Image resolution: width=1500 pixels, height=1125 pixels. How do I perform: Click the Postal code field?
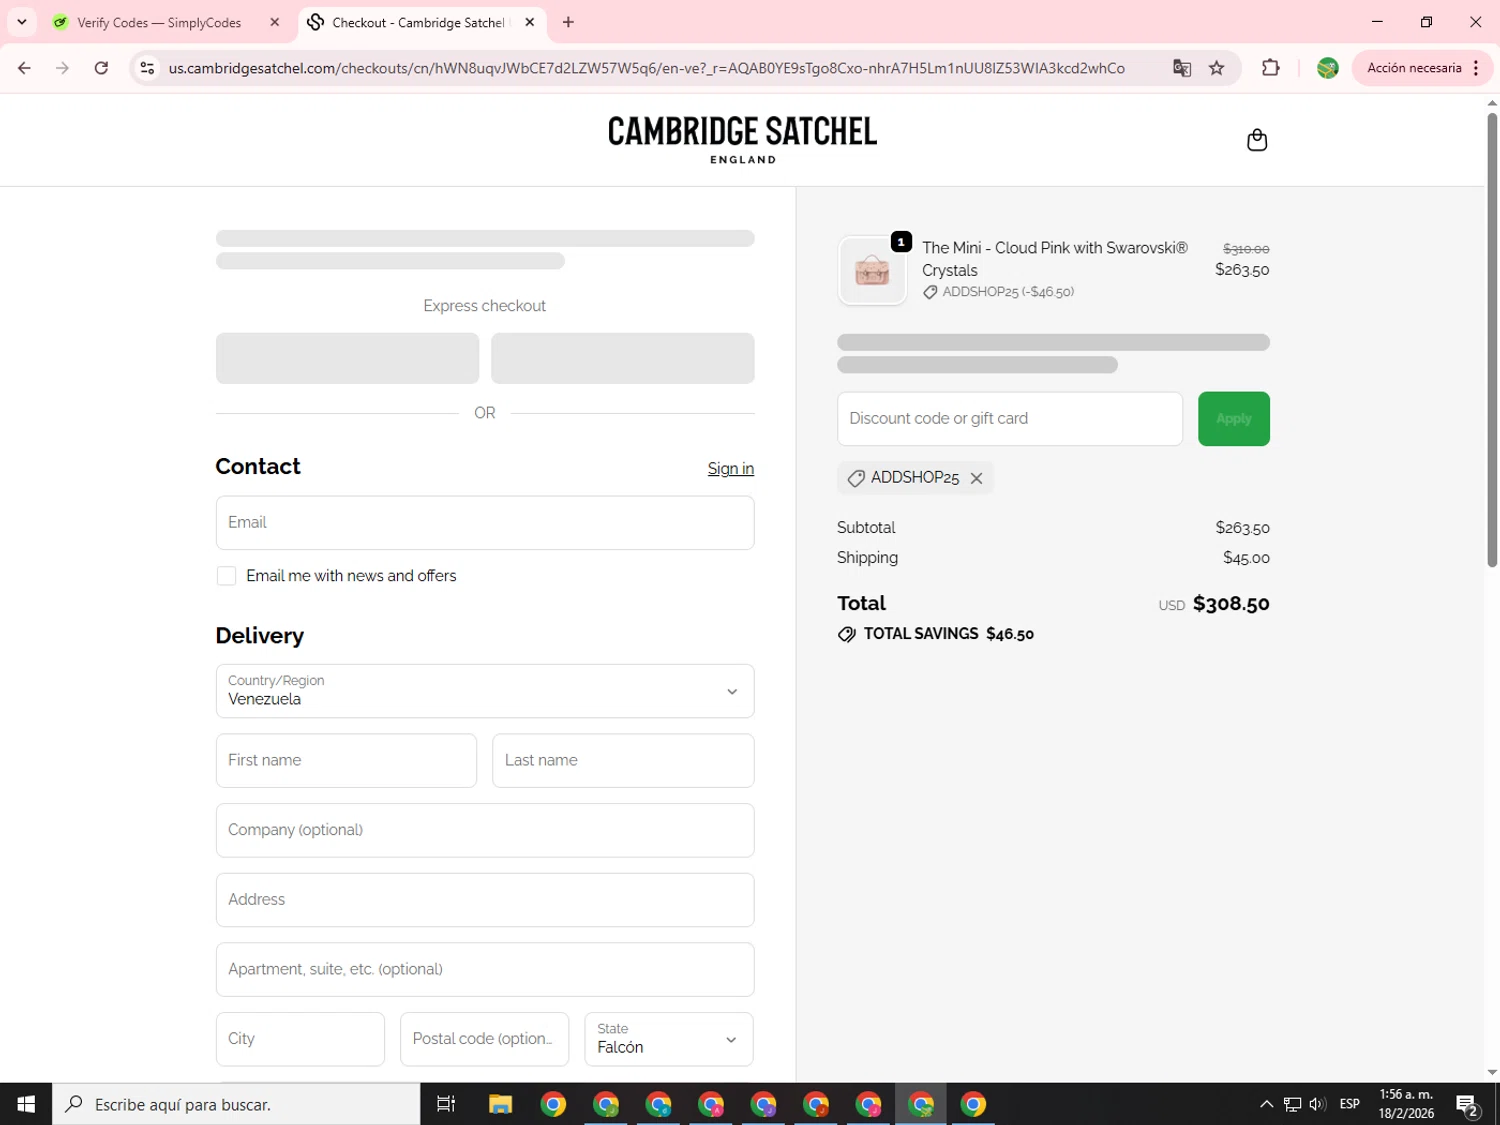[484, 1039]
